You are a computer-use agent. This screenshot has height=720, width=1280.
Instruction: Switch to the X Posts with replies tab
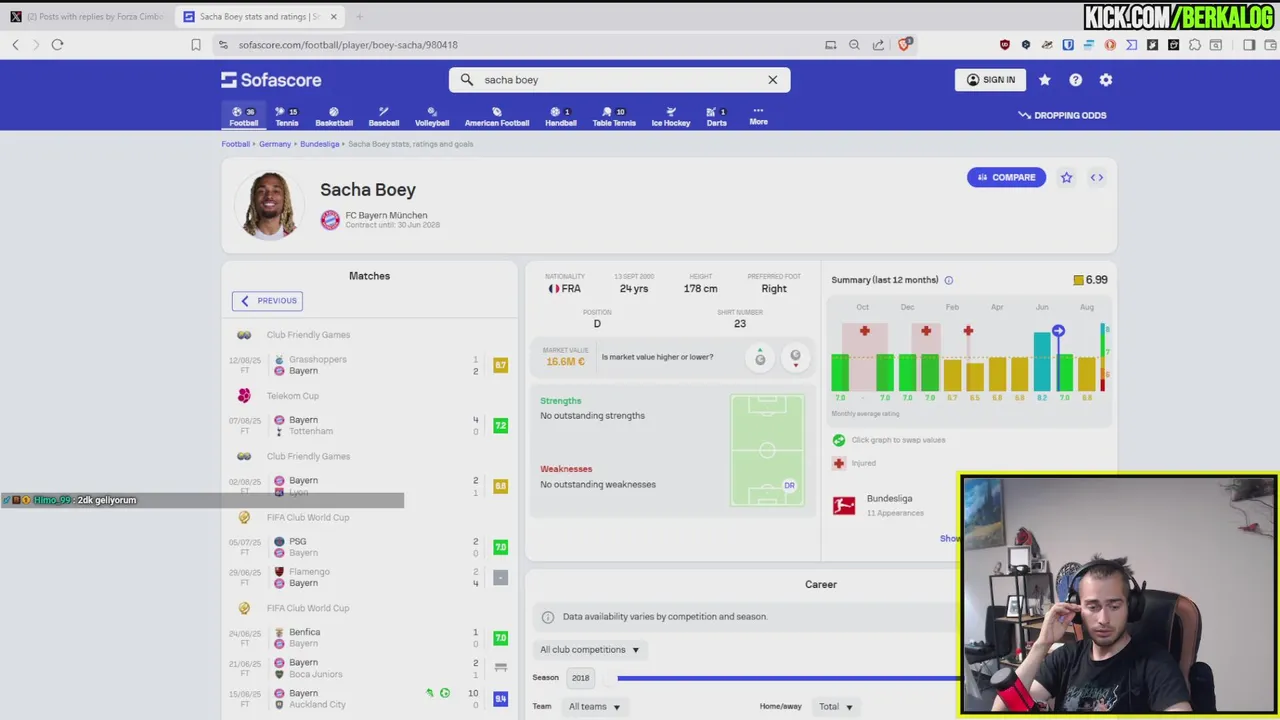(87, 17)
